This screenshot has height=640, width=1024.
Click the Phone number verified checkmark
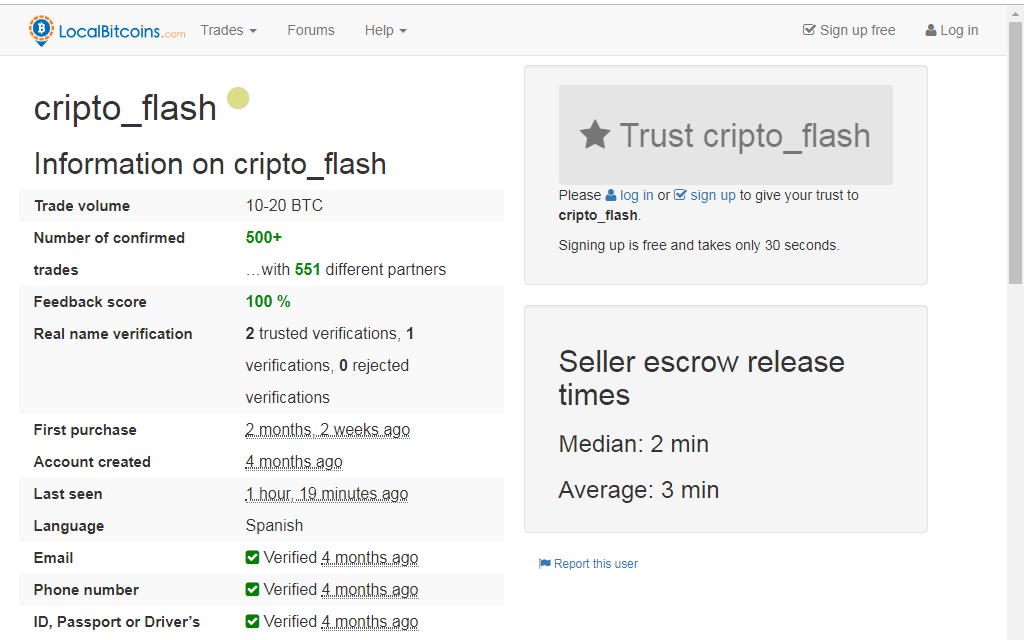pyautogui.click(x=252, y=590)
